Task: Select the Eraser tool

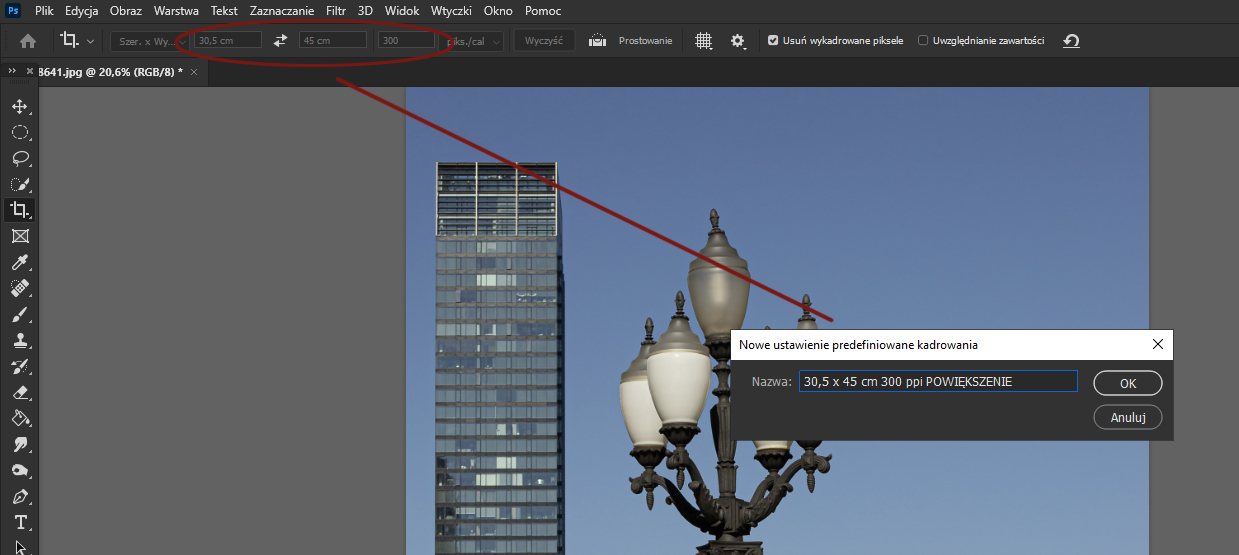Action: [x=19, y=392]
